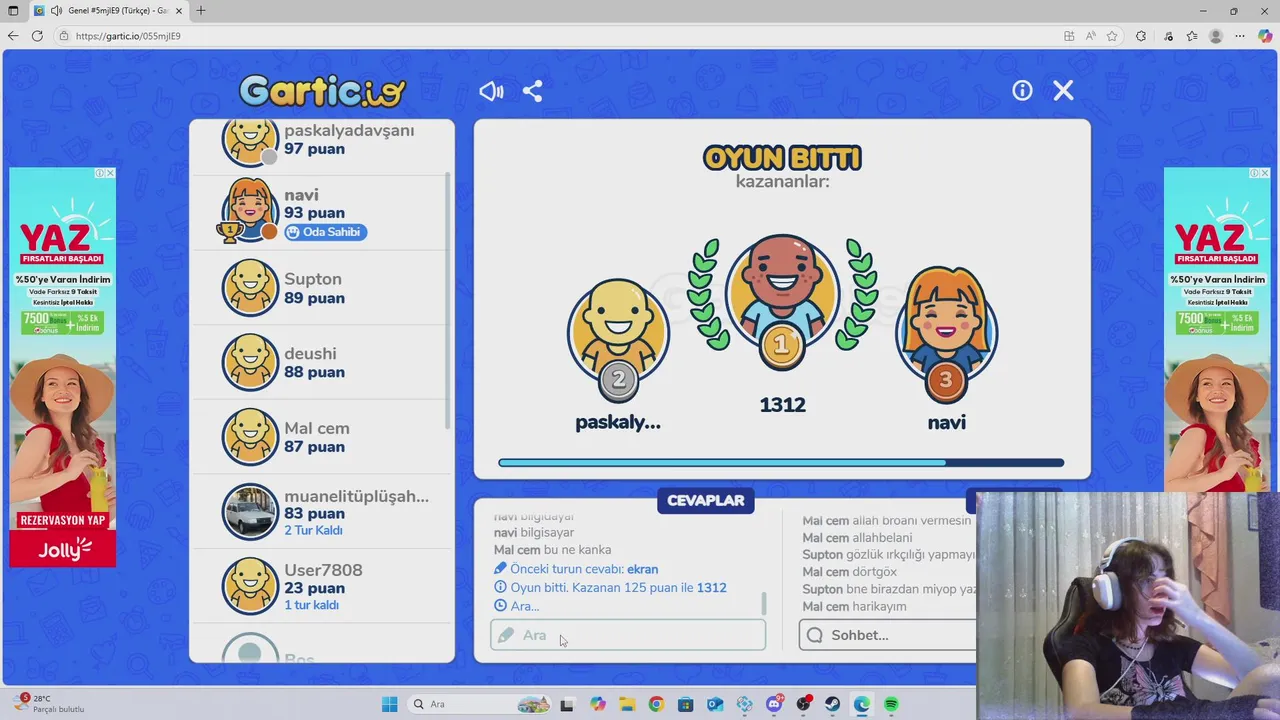Open the room info icon
The height and width of the screenshot is (720, 1280).
(x=1022, y=90)
